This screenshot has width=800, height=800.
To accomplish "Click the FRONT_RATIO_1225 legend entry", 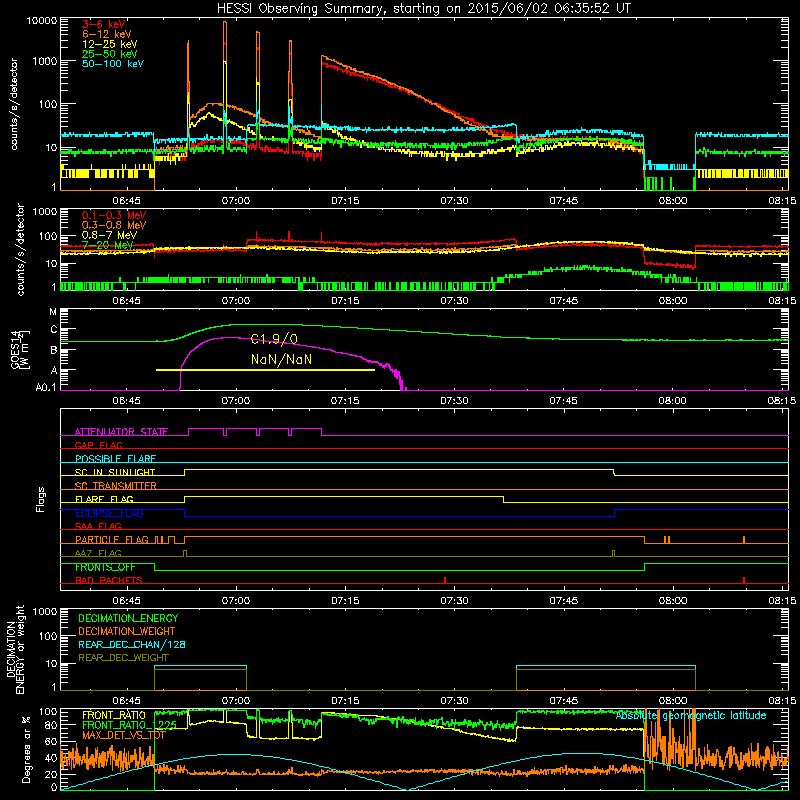I will click(130, 725).
